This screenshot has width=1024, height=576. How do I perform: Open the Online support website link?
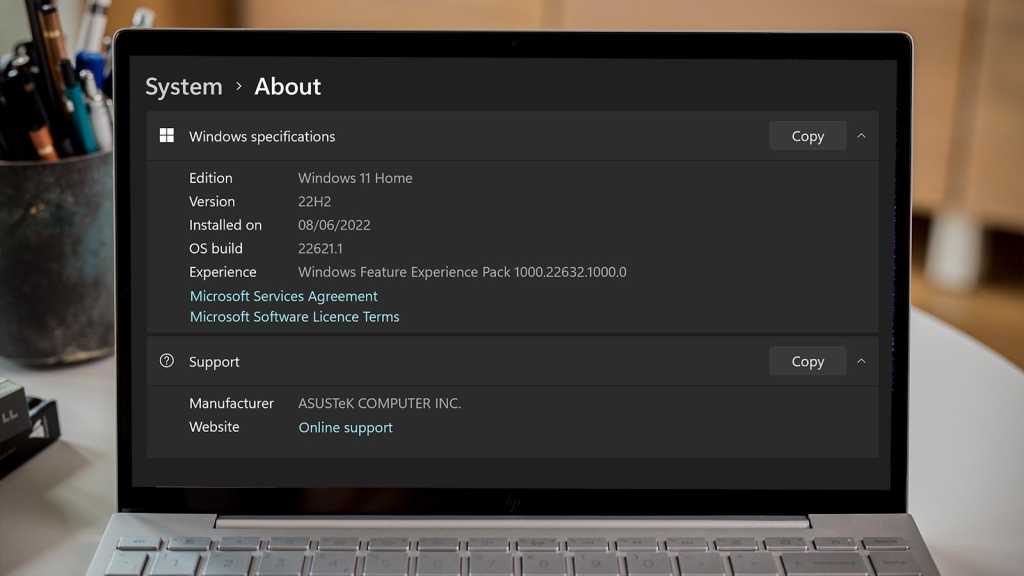tap(345, 428)
